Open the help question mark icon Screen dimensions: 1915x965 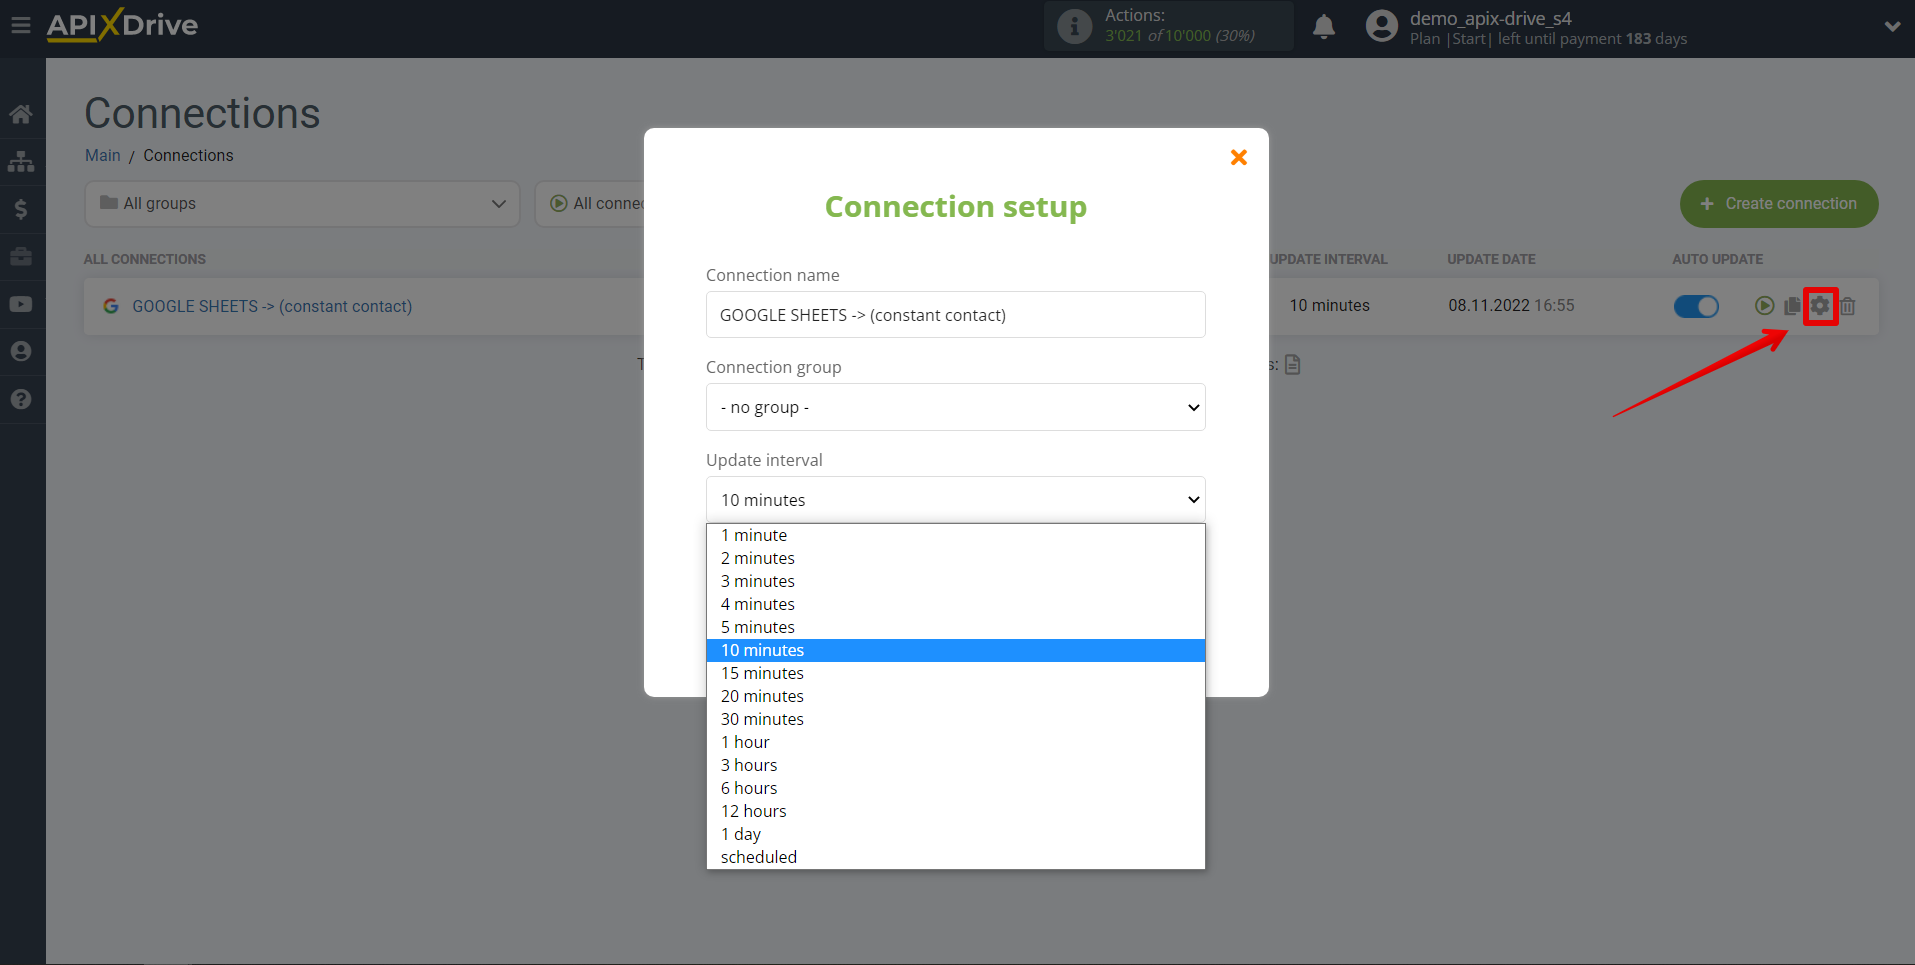click(x=21, y=399)
